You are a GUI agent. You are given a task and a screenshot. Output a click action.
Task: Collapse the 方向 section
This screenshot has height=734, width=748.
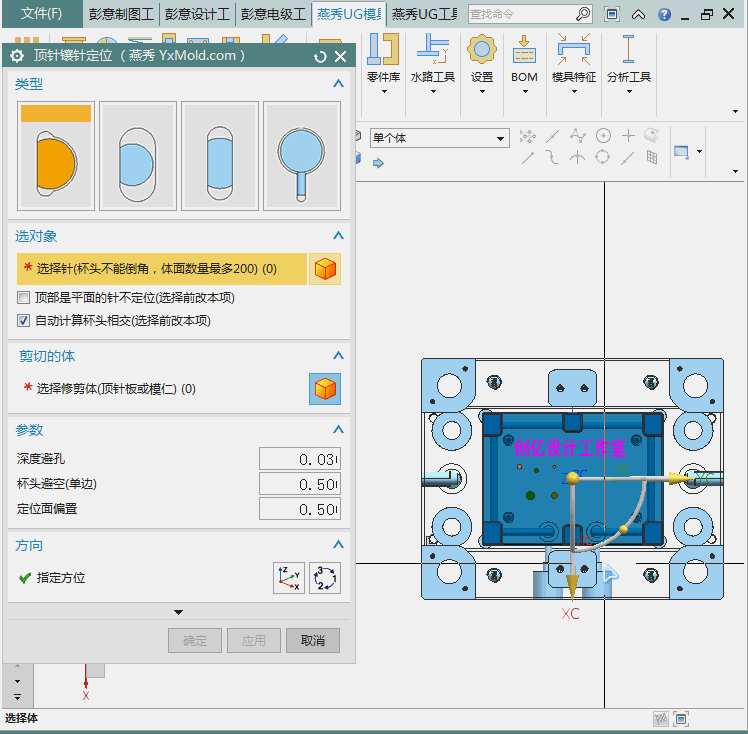coord(338,545)
